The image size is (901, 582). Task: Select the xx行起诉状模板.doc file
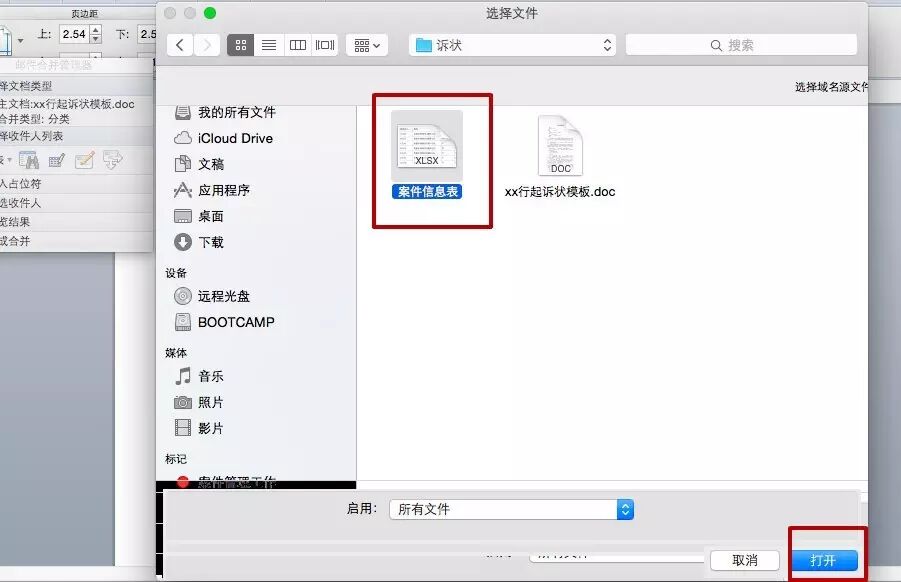click(x=560, y=148)
